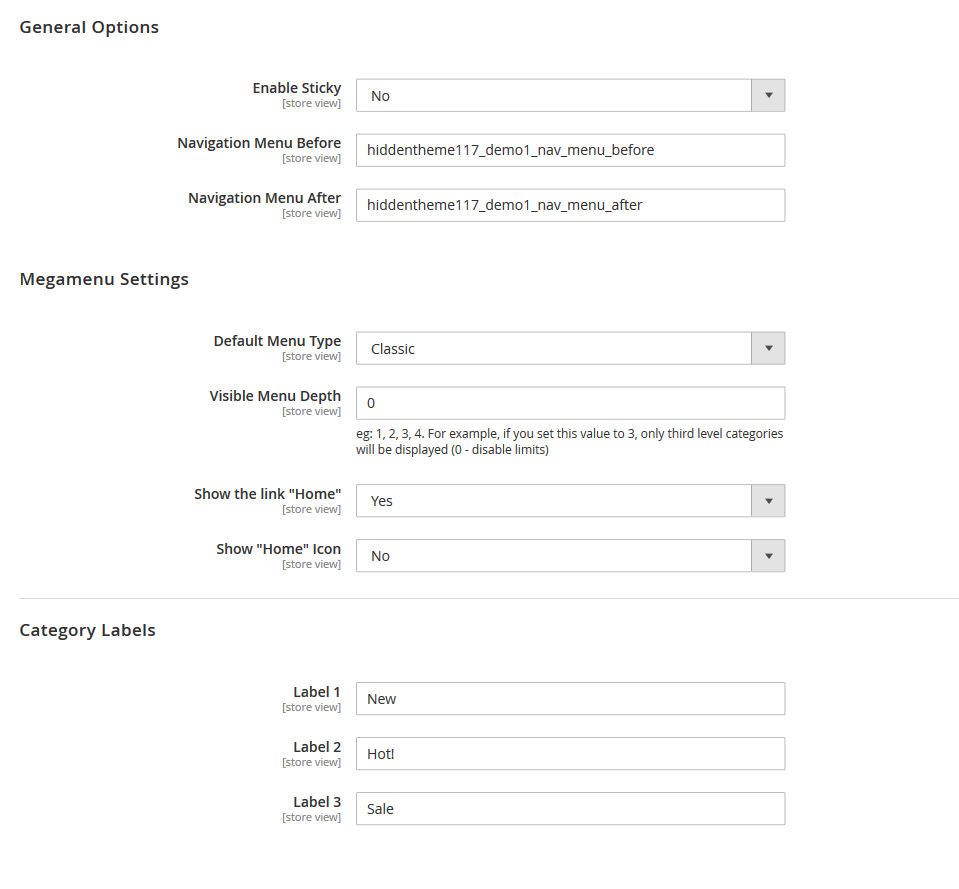Click the dropdown arrow next to Enable Sticky
This screenshot has width=959, height=889.
coord(768,95)
